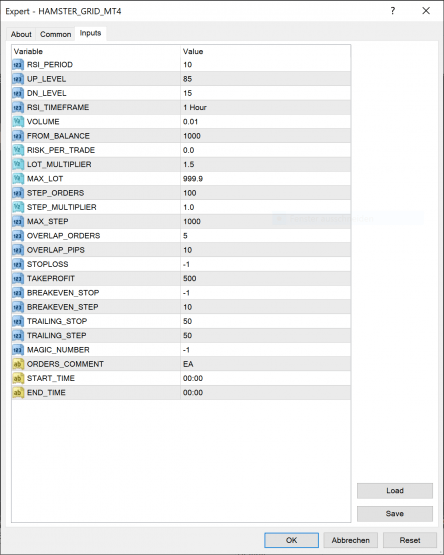The image size is (444, 555).
Task: Click the OK button
Action: [291, 540]
